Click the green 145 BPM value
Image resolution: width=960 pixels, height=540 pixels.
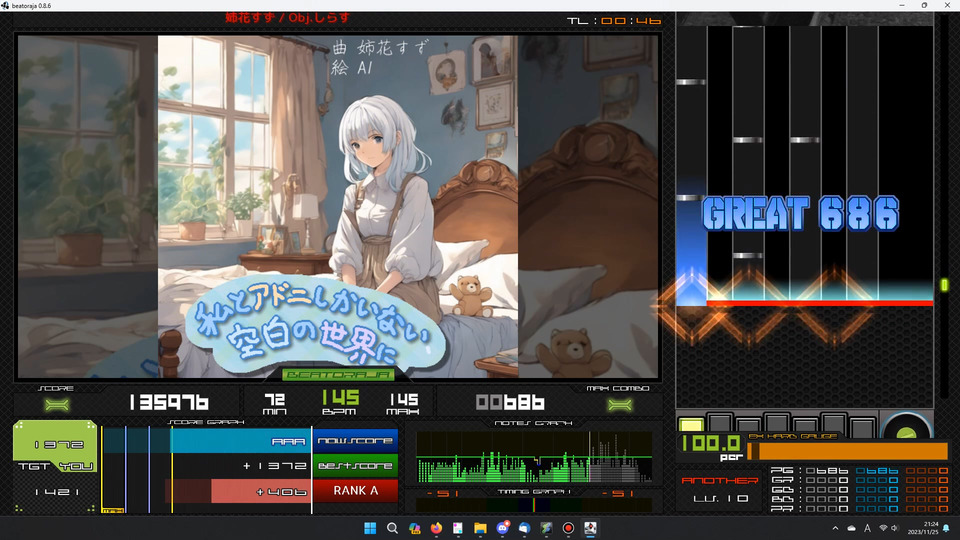(341, 399)
